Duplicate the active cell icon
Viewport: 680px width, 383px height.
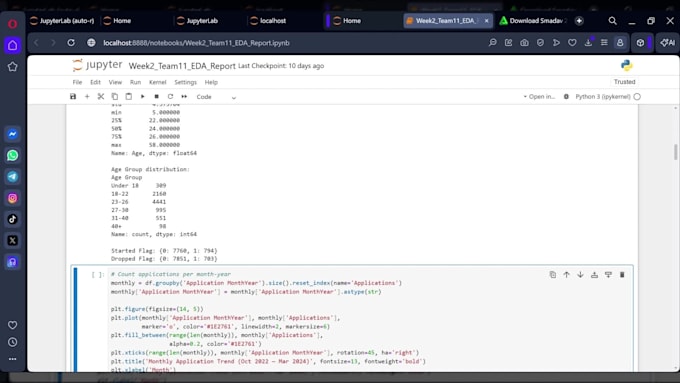552,275
